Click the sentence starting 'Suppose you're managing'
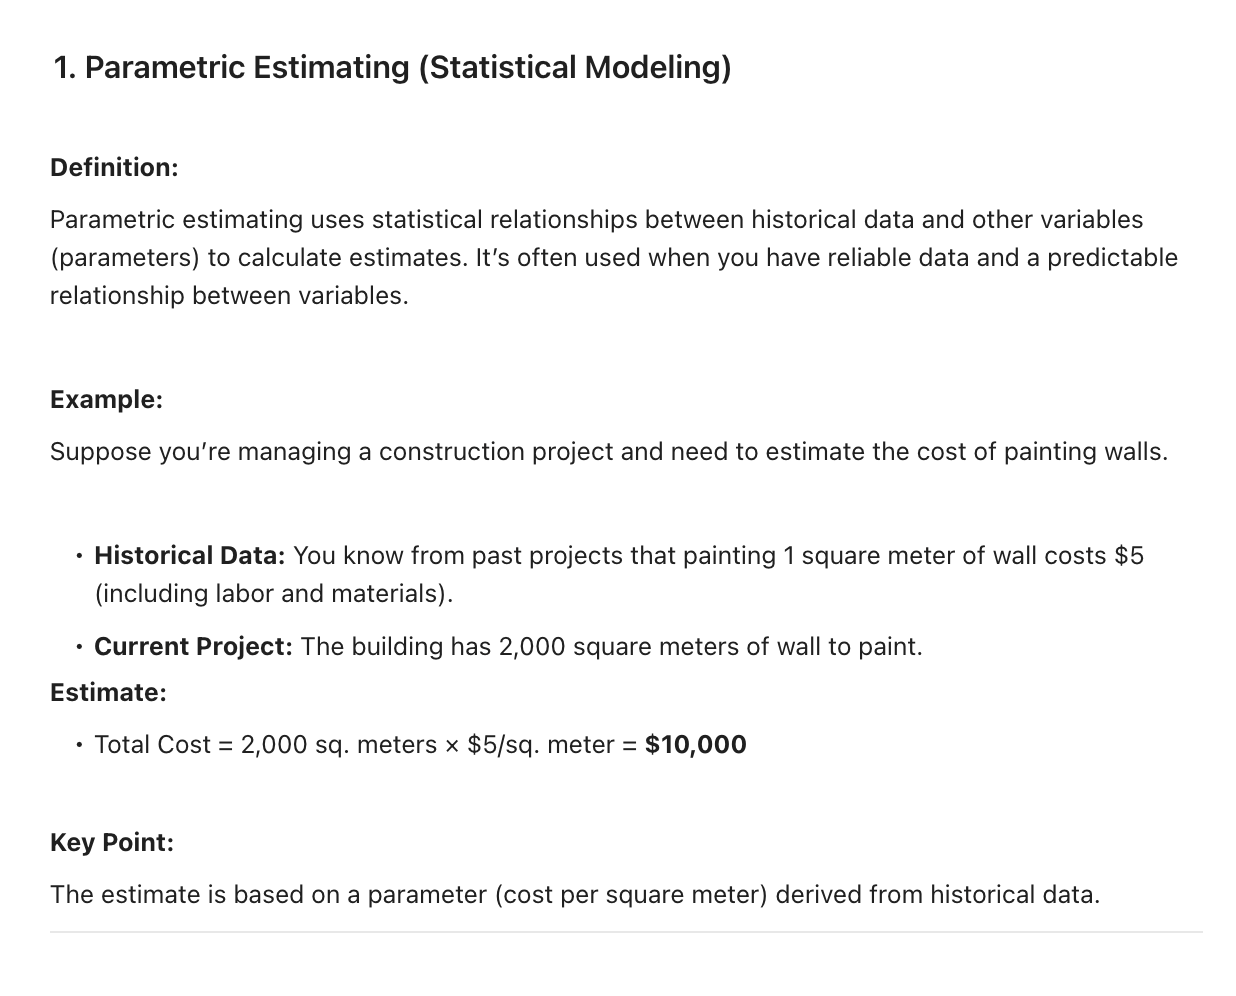 (609, 451)
